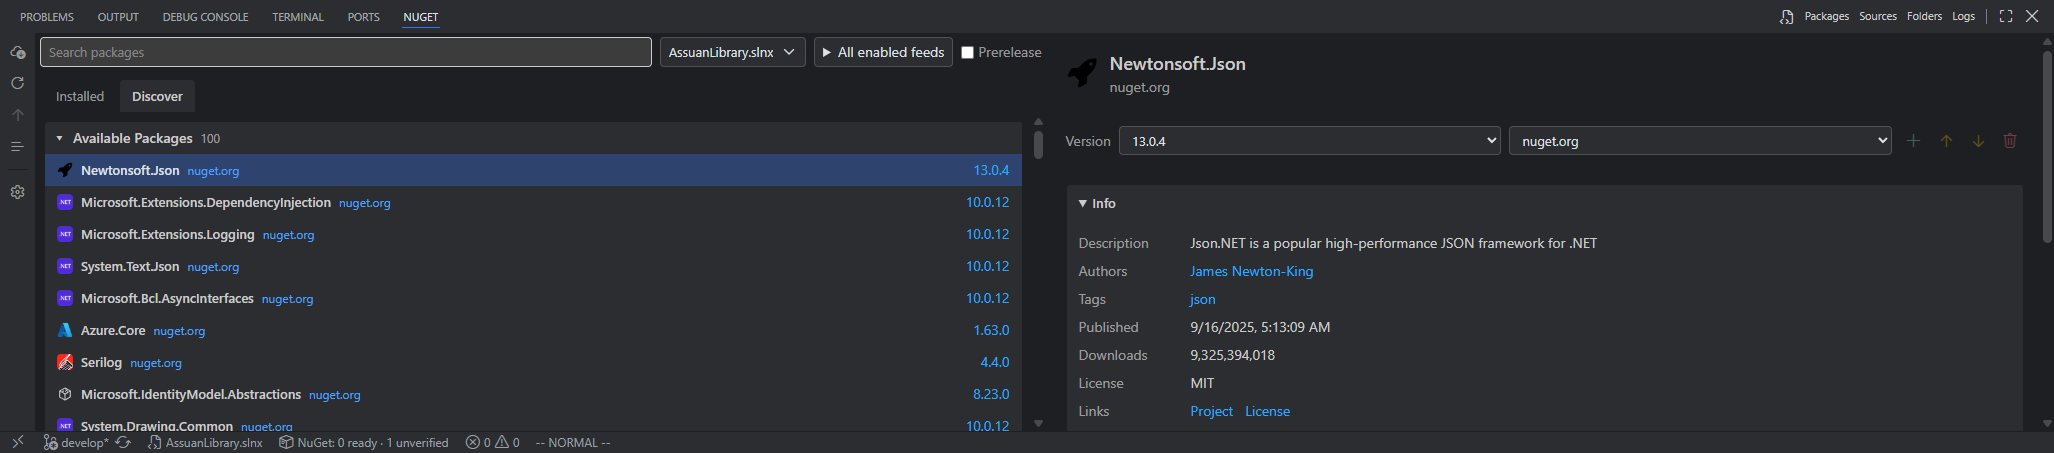
Task: Click the Folders button
Action: [1924, 16]
